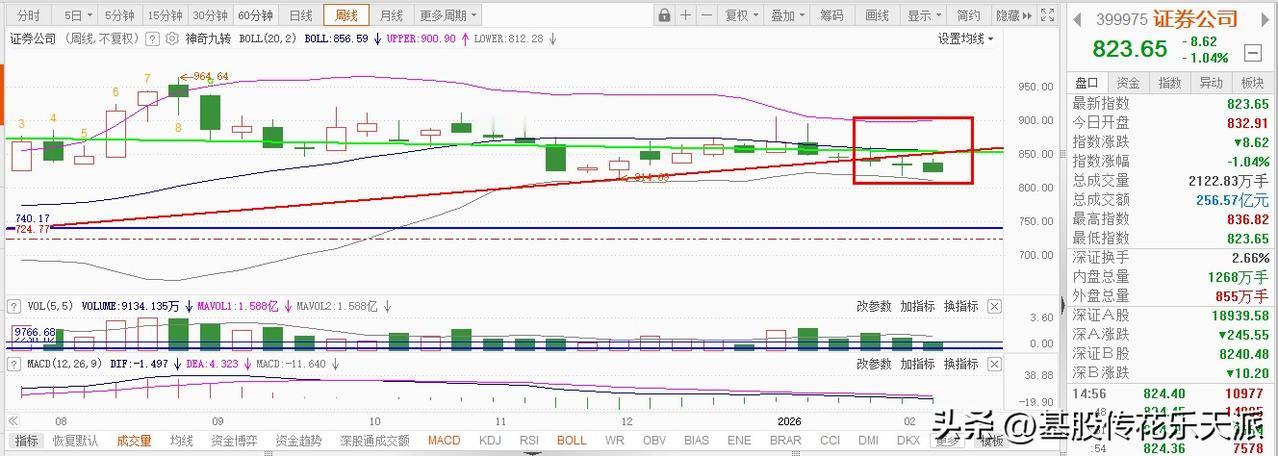Open 指数 tab in right panel
Viewport: 1278px width, 456px height.
[x=1169, y=83]
